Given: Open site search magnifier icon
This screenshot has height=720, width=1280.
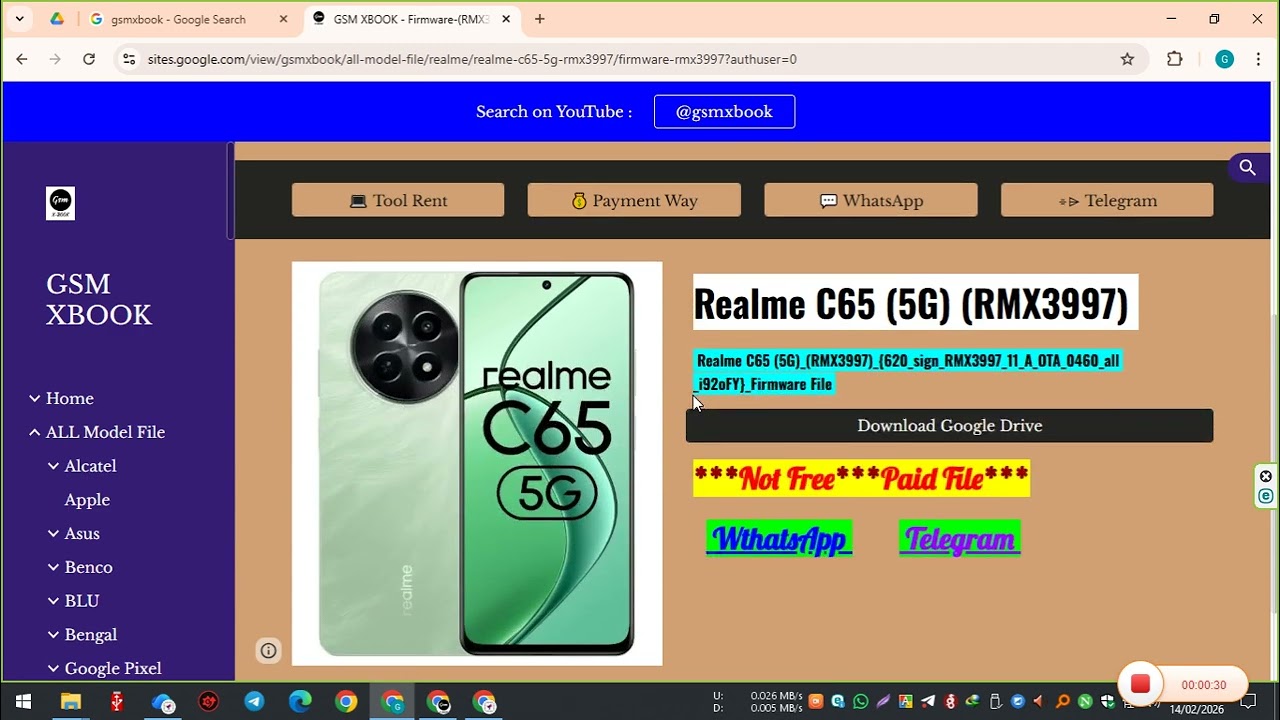Looking at the screenshot, I should 1247,168.
